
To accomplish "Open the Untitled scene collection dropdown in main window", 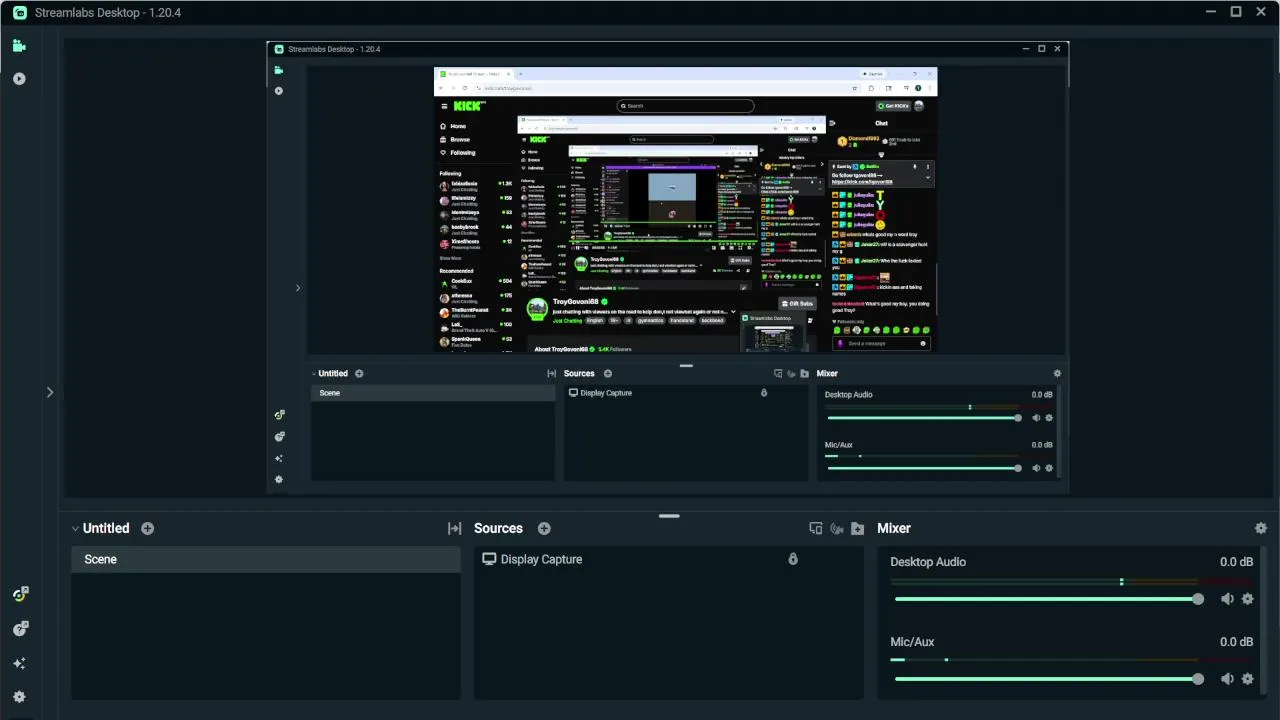I will (x=100, y=528).
